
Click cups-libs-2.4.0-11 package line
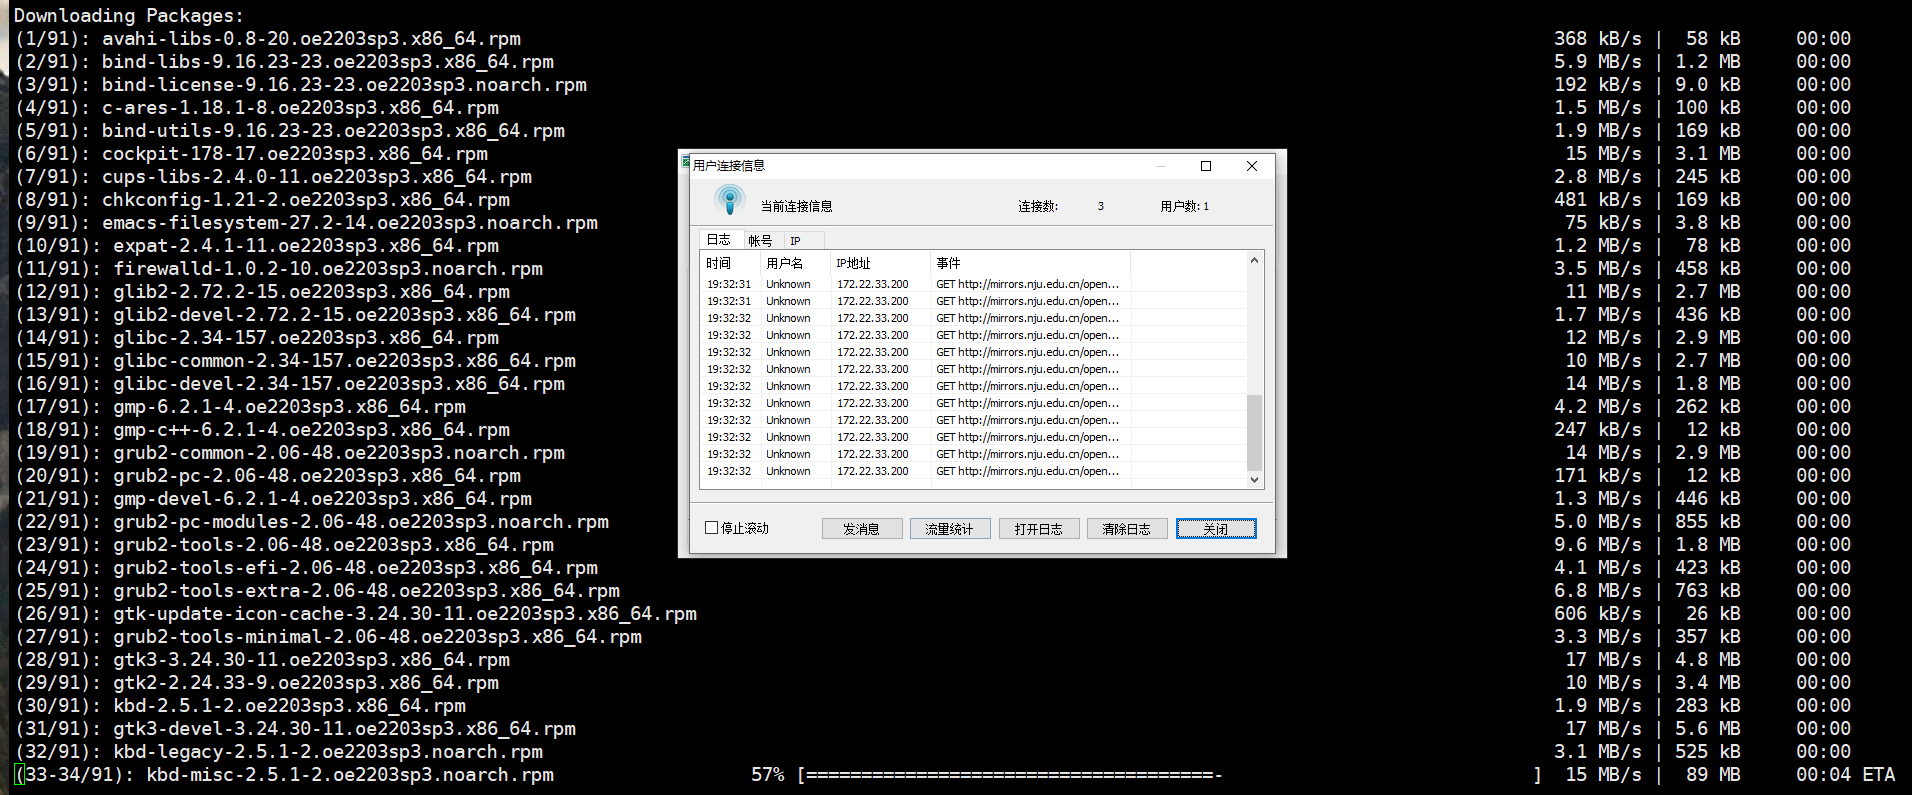pyautogui.click(x=273, y=176)
